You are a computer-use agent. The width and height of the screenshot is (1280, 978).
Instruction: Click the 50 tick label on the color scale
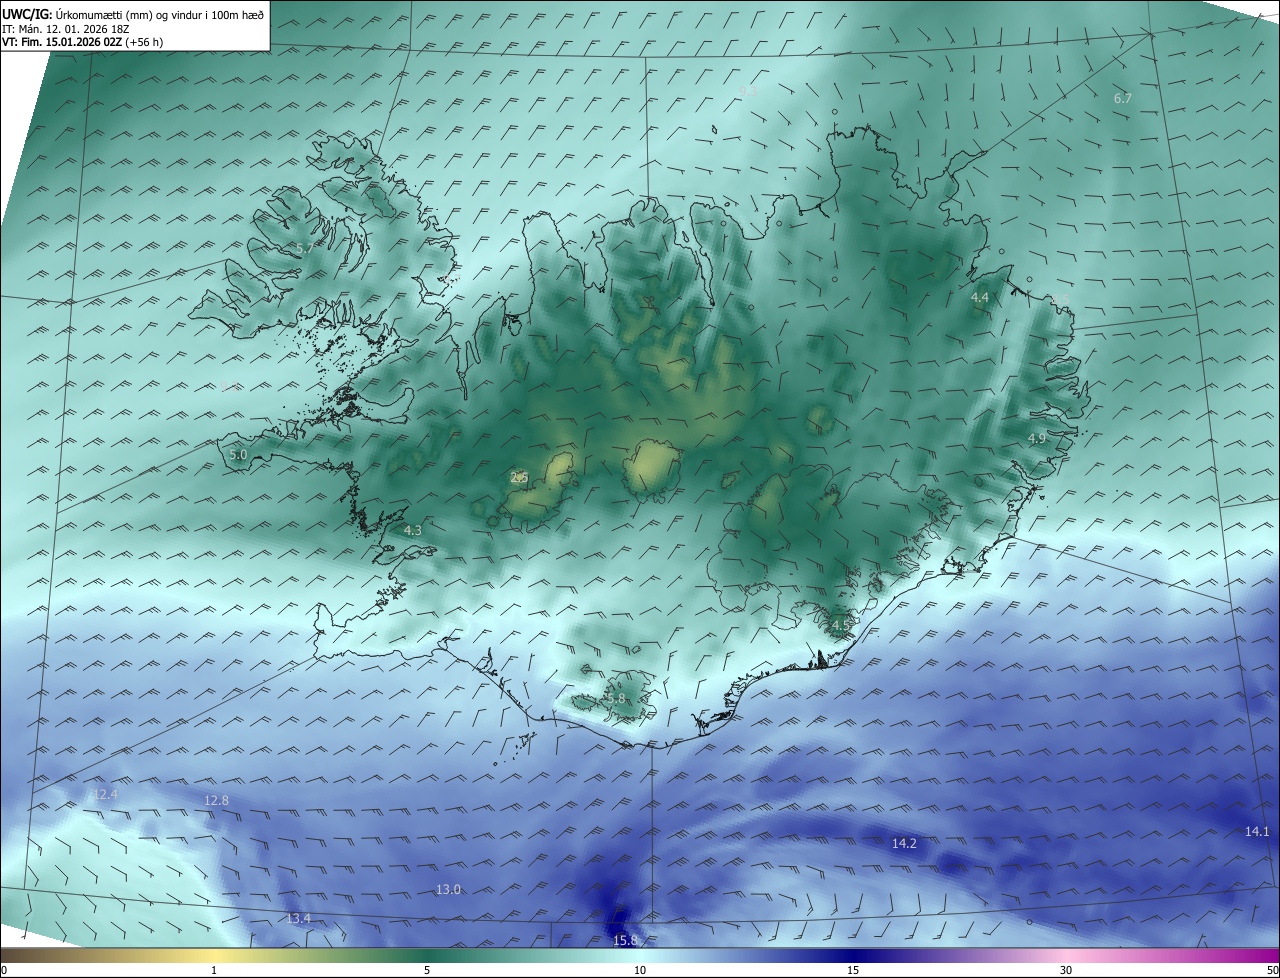click(x=1272, y=970)
